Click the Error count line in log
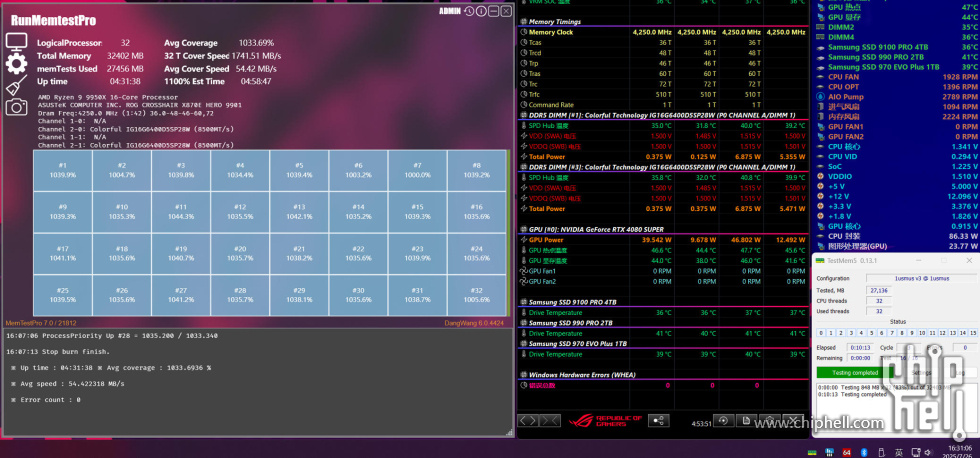Screen dimensions: 980x458 [46, 400]
